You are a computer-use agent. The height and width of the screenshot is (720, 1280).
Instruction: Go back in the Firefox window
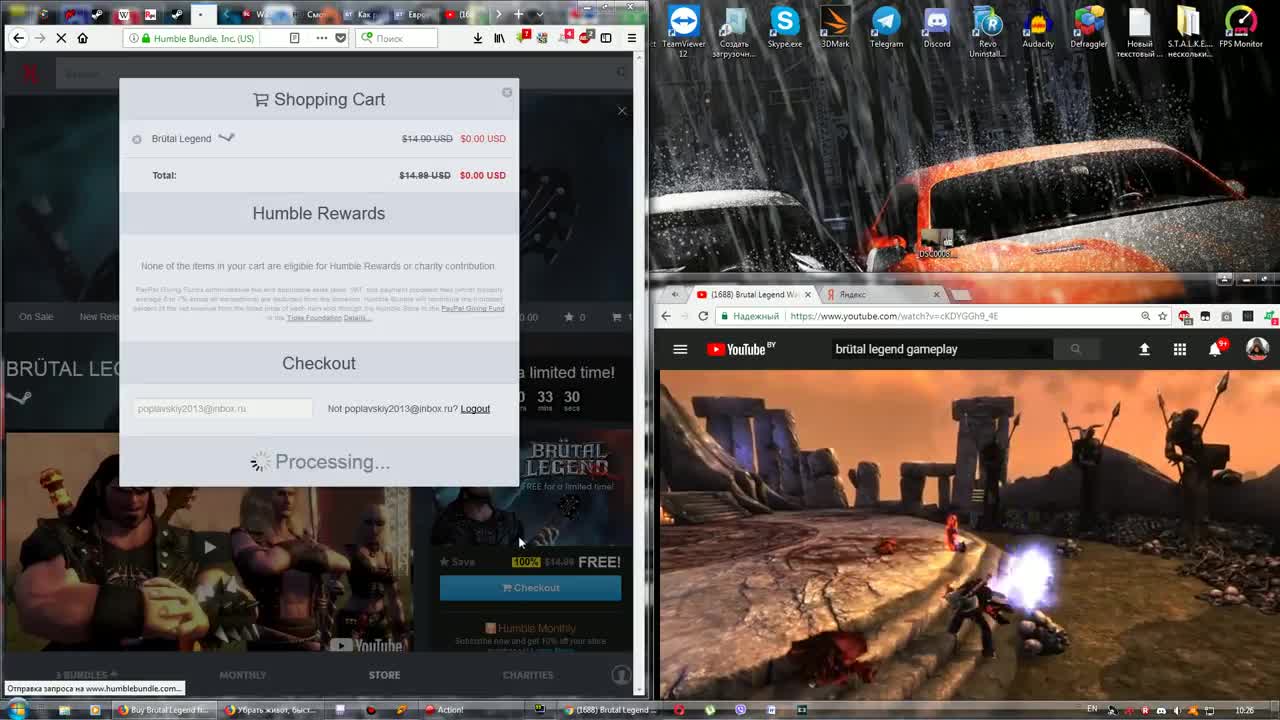(x=18, y=38)
